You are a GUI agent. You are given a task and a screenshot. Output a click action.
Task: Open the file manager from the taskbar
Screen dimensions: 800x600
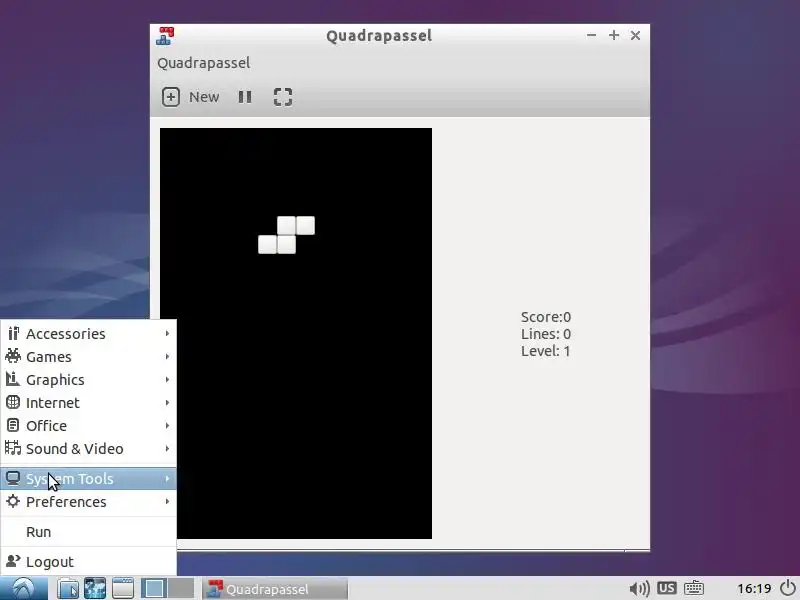(68, 589)
